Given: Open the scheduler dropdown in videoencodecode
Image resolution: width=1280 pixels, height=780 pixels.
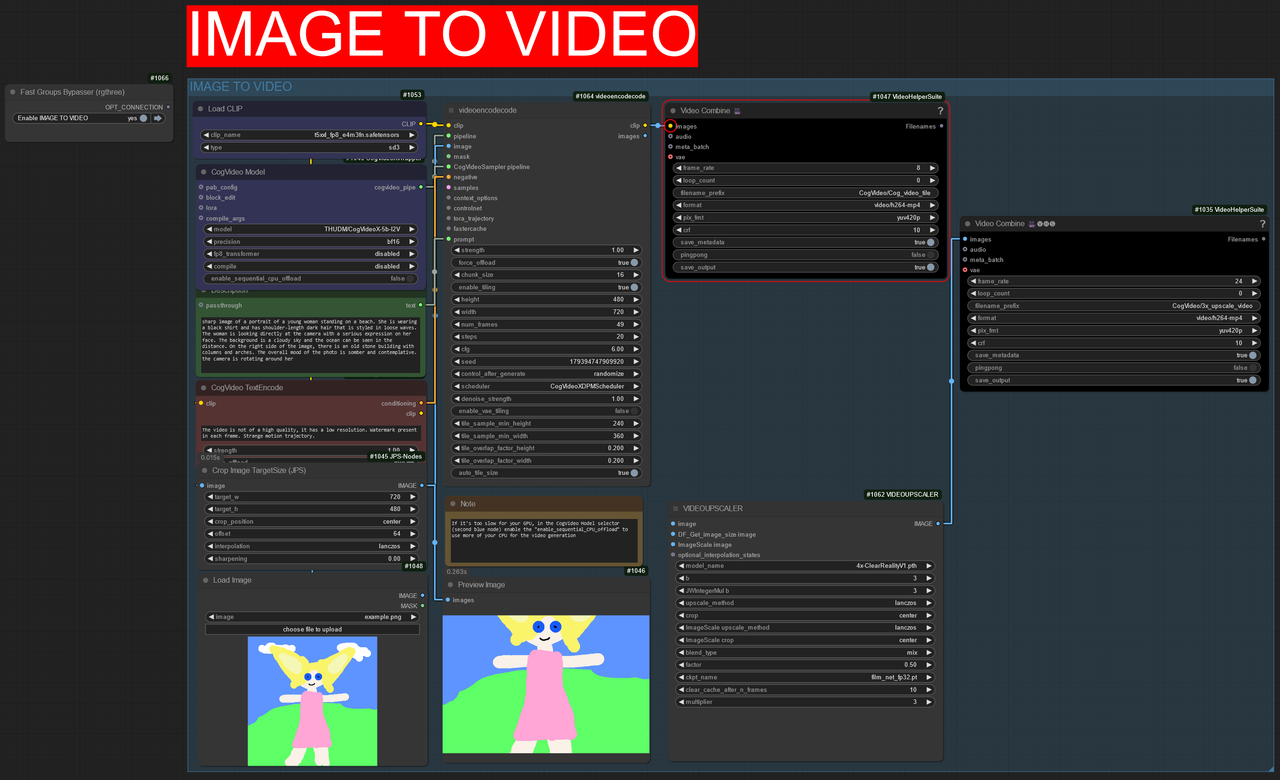Looking at the screenshot, I should (x=545, y=386).
